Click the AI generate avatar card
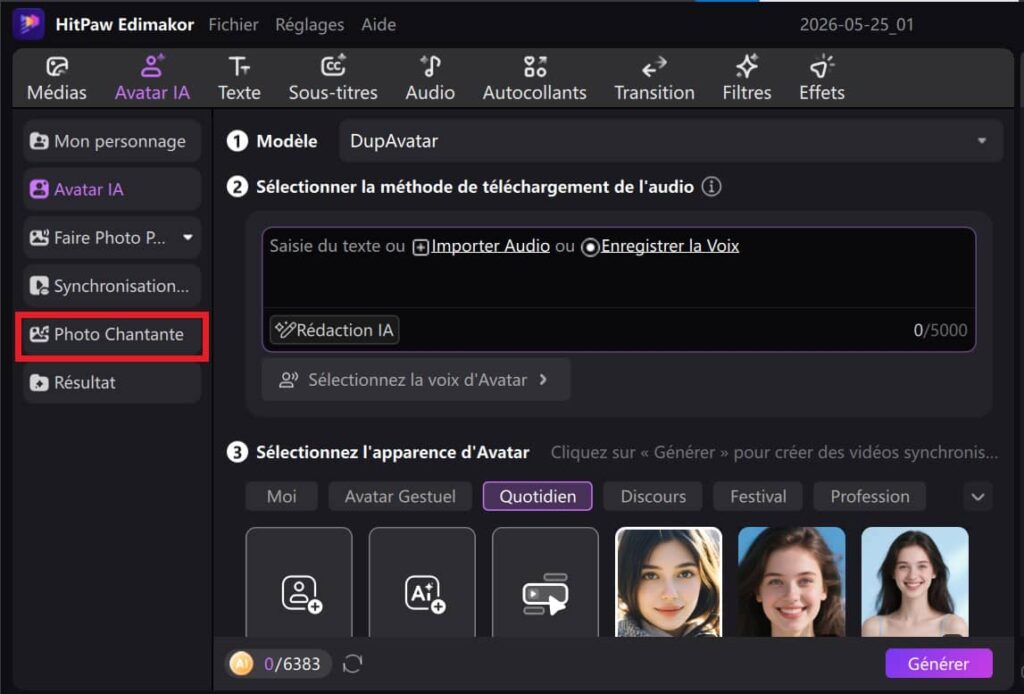 click(423, 582)
